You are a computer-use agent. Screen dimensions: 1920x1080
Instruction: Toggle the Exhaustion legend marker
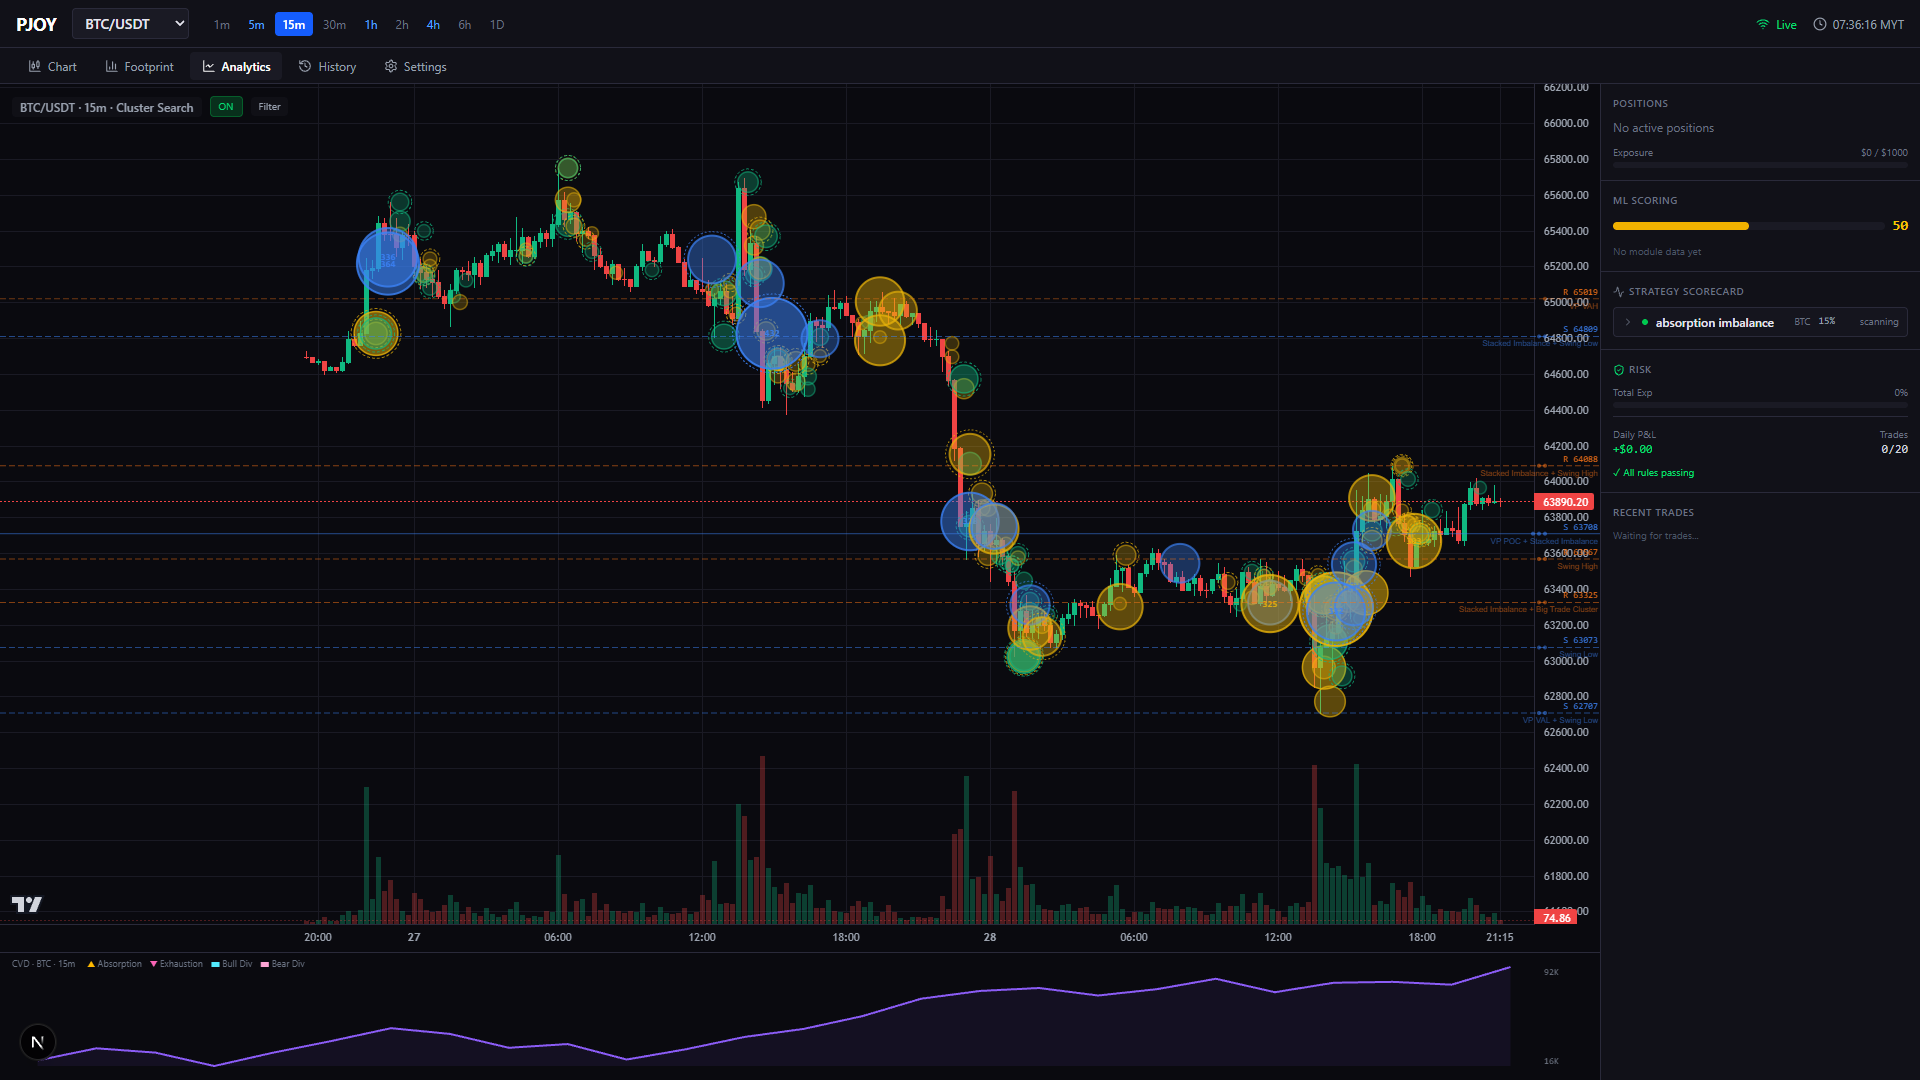(x=153, y=964)
